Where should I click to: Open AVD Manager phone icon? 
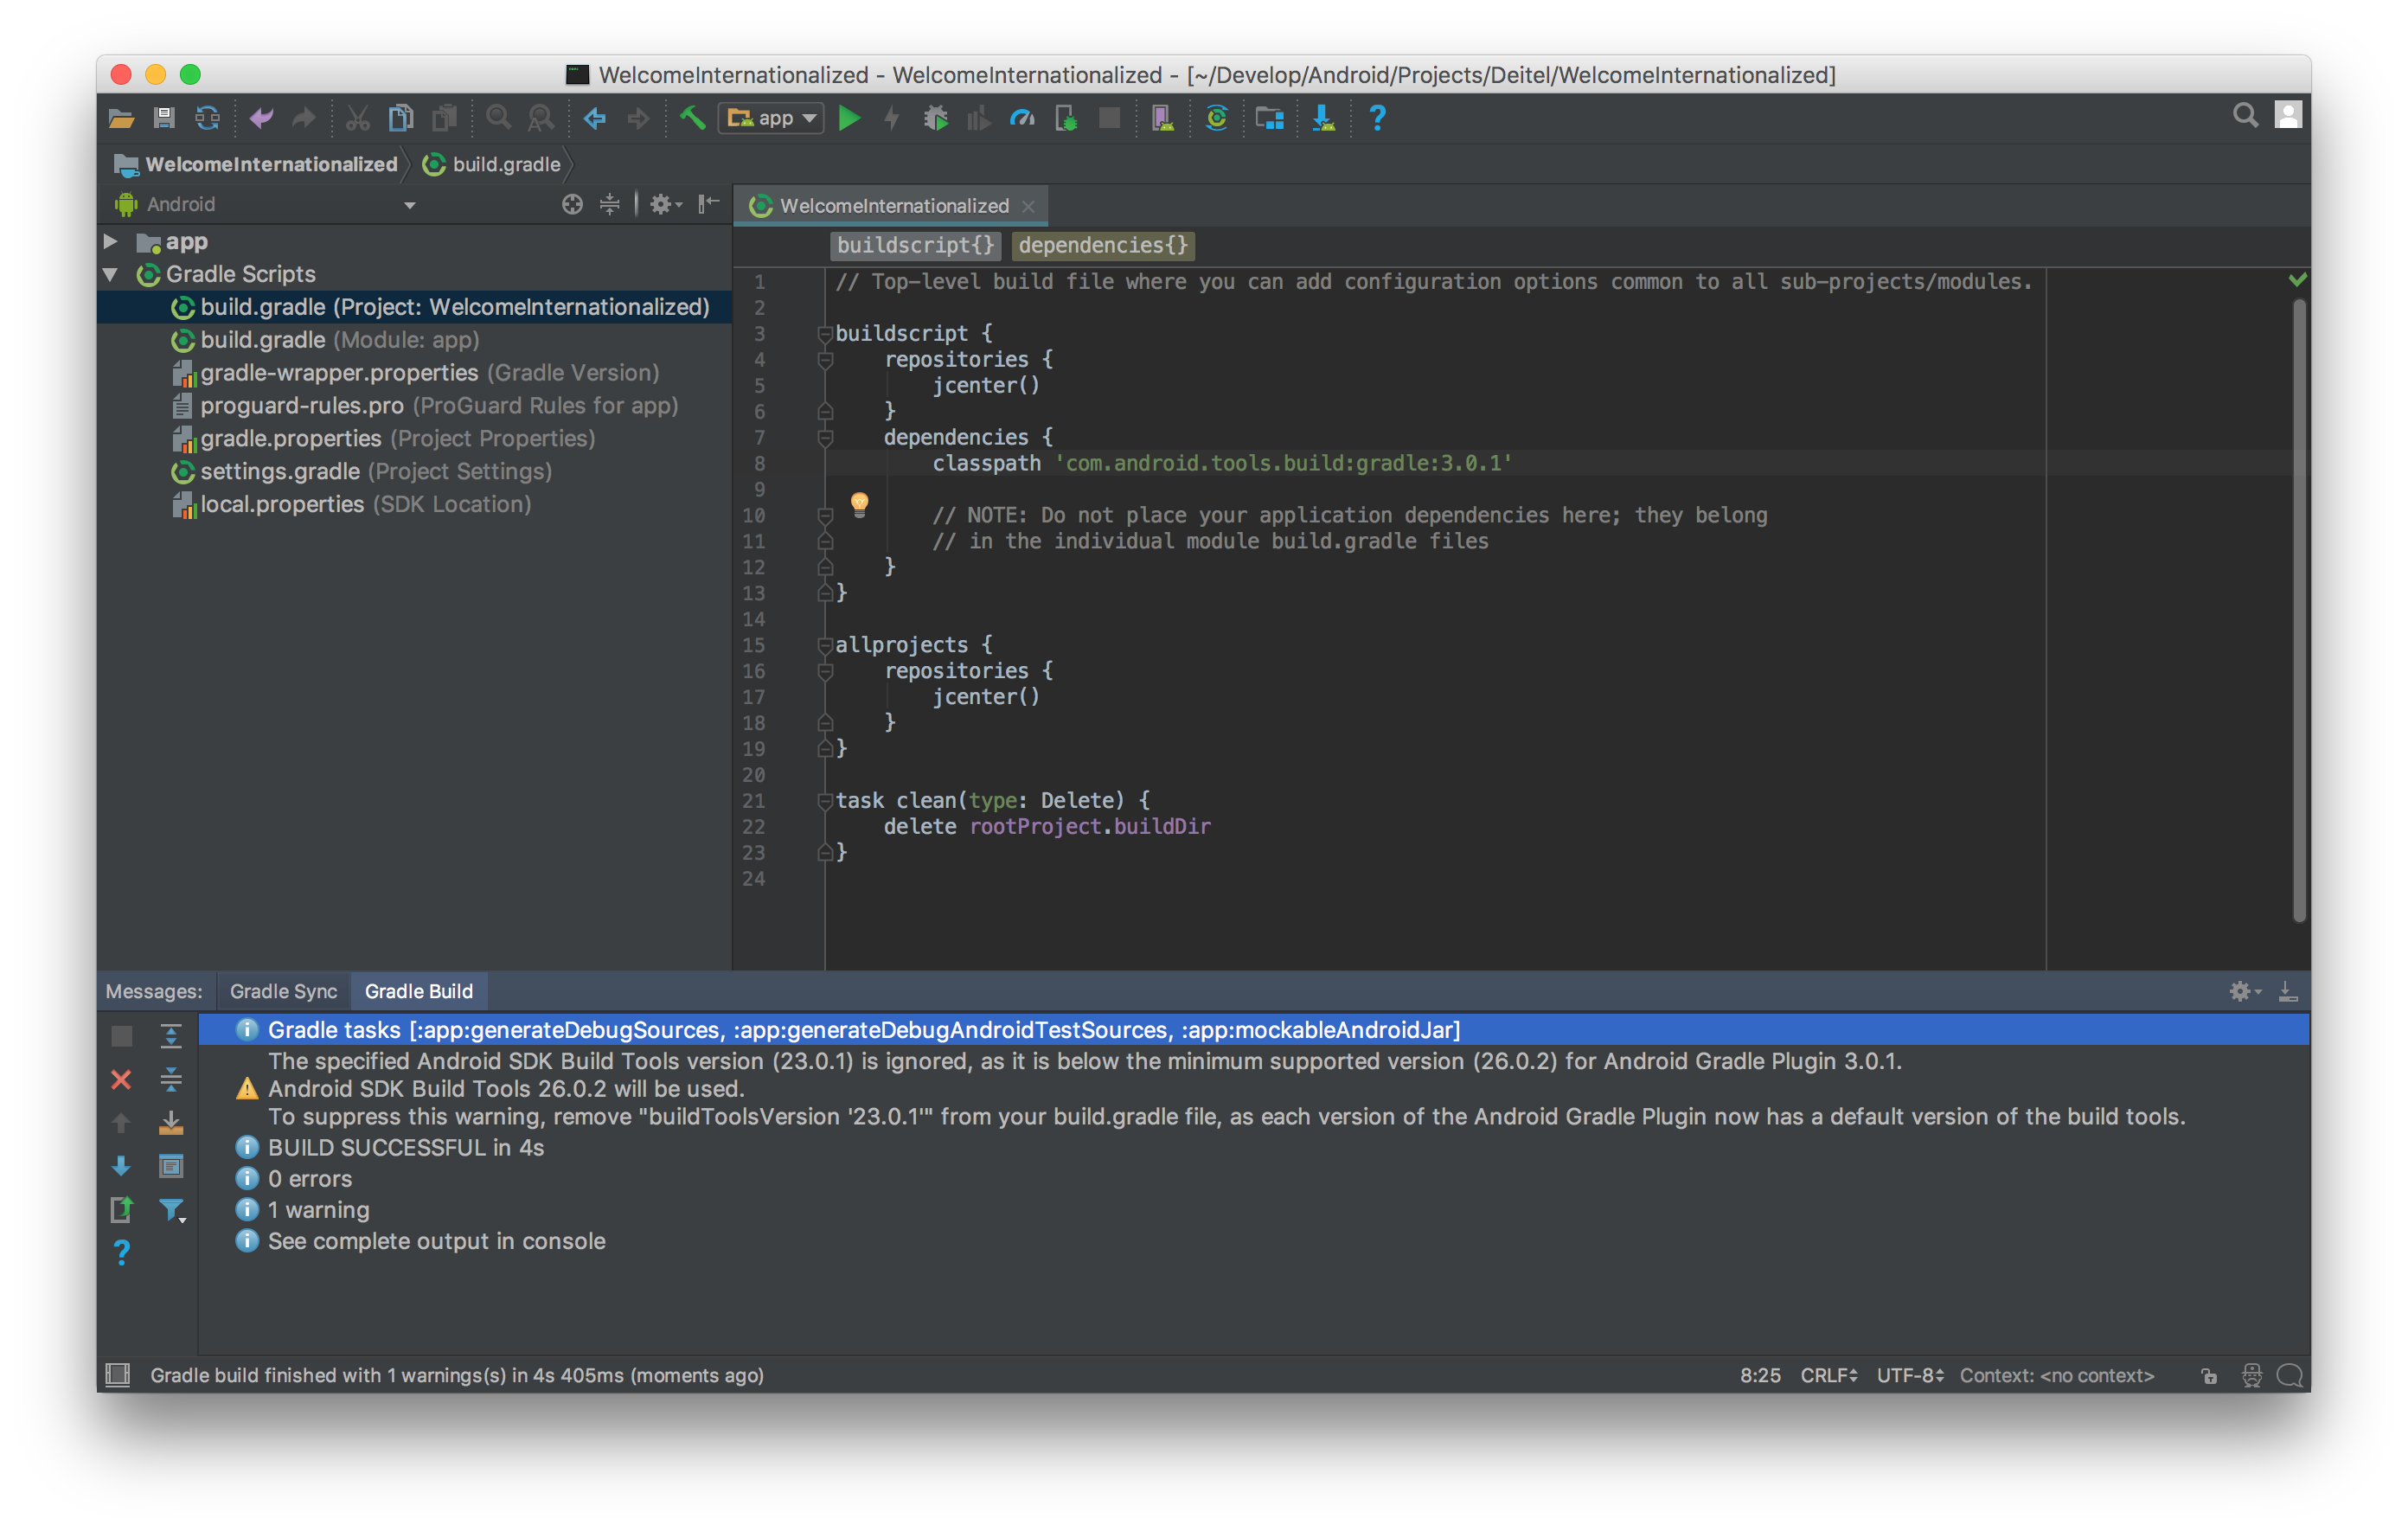[x=1162, y=119]
